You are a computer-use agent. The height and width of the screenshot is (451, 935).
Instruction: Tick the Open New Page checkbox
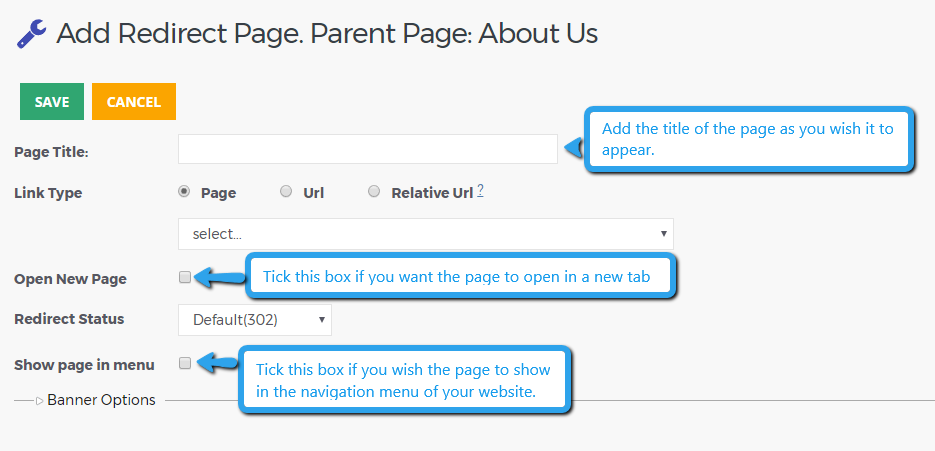[x=185, y=277]
